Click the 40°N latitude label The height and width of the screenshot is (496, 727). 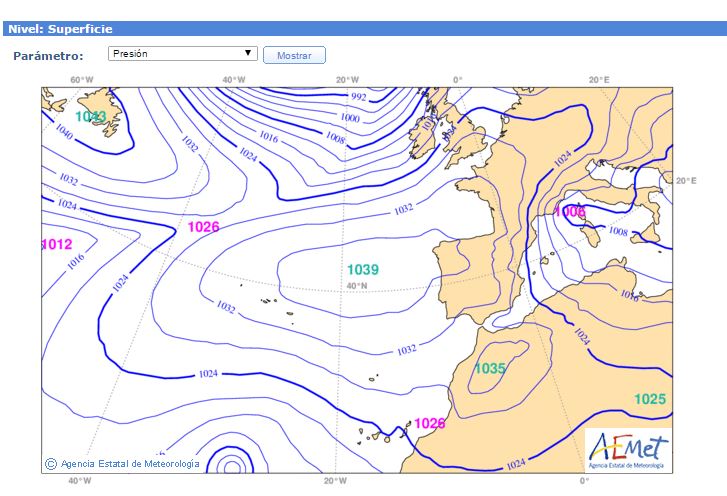tap(357, 286)
